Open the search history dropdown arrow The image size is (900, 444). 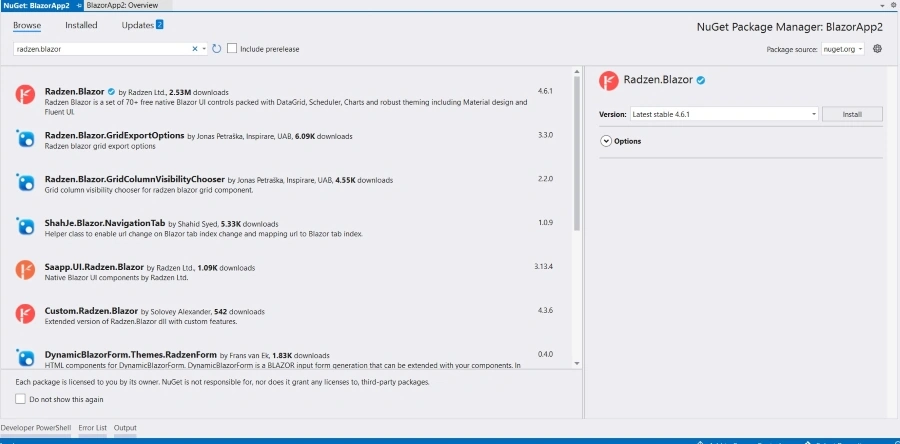tap(204, 49)
